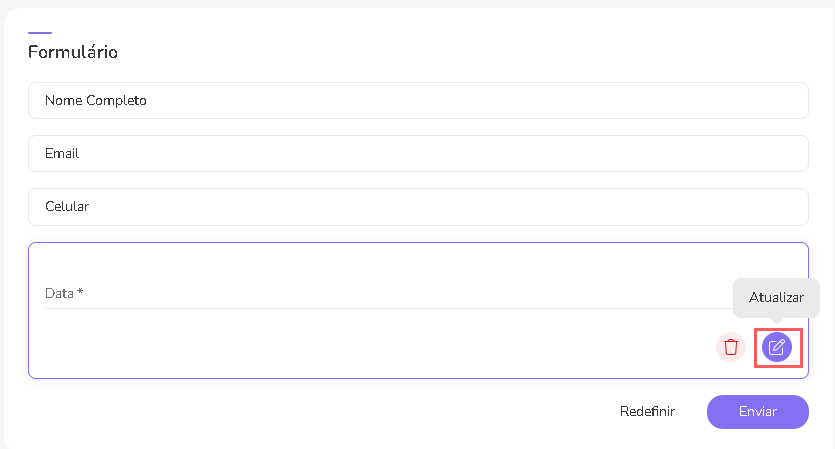Click the Formulário heading text
The height and width of the screenshot is (449, 835).
click(73, 52)
